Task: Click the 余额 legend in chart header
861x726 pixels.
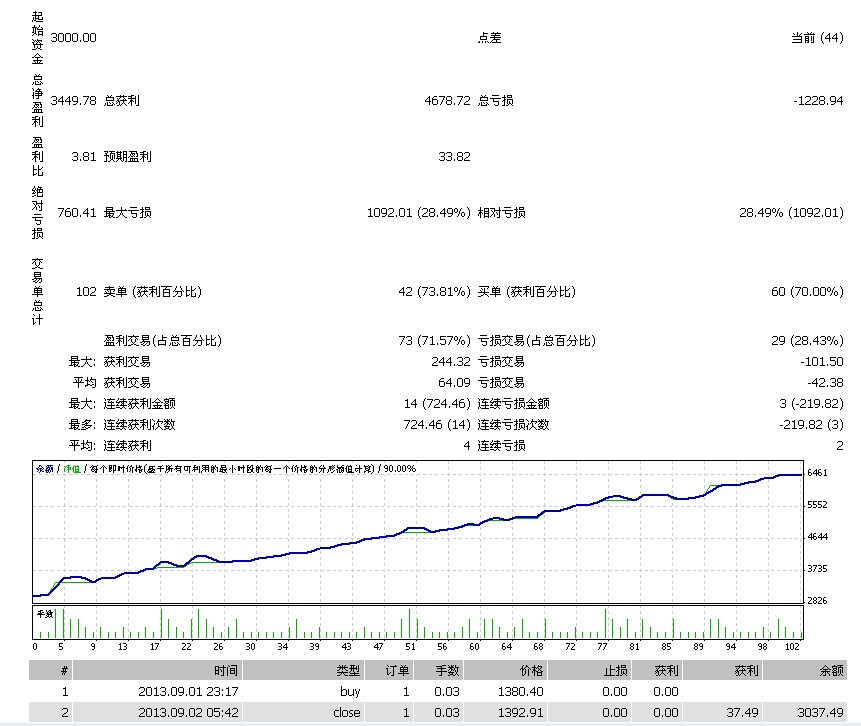Action: pos(44,469)
